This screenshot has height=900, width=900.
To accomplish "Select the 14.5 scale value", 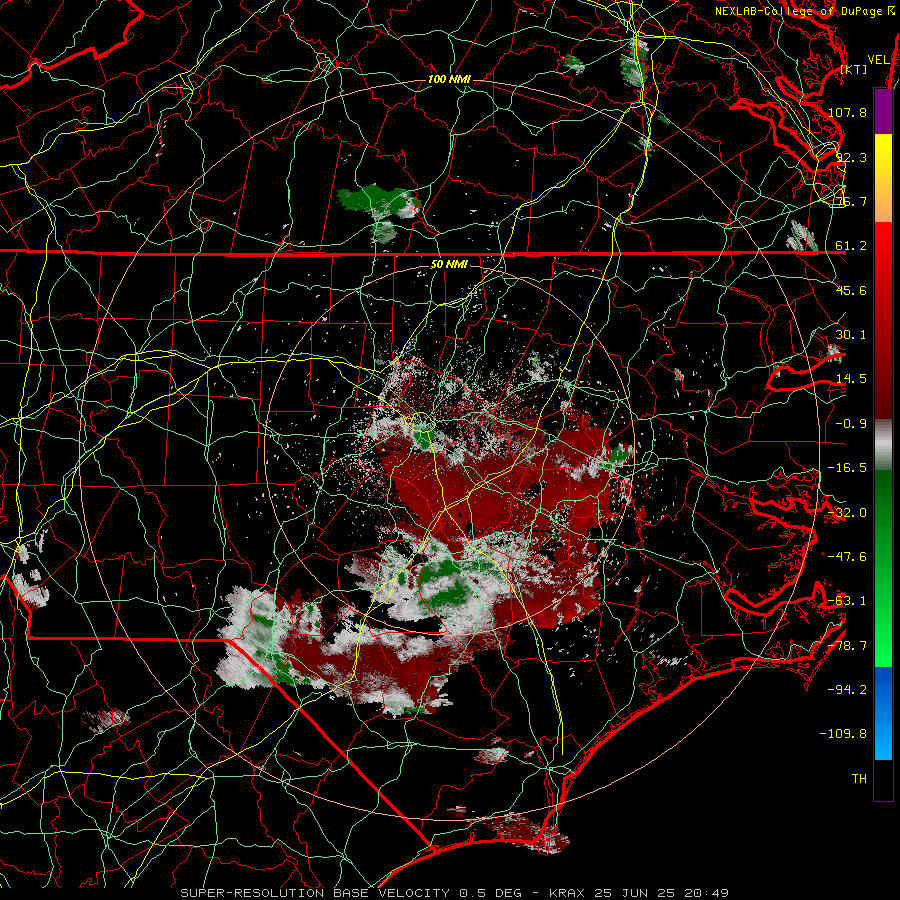I will point(851,379).
